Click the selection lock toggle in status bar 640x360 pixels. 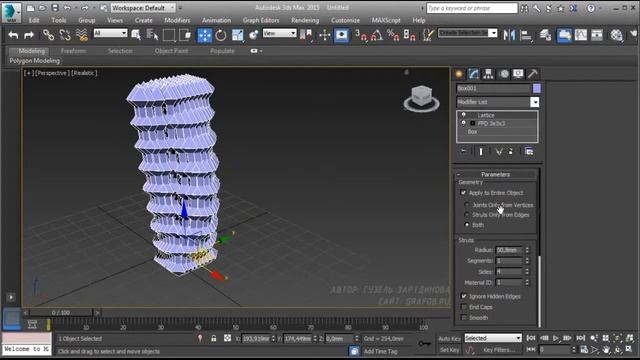pos(213,338)
